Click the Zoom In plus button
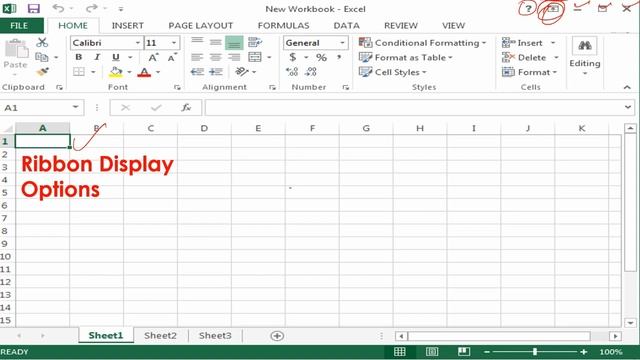Image resolution: width=640 pixels, height=360 pixels. tap(584, 351)
